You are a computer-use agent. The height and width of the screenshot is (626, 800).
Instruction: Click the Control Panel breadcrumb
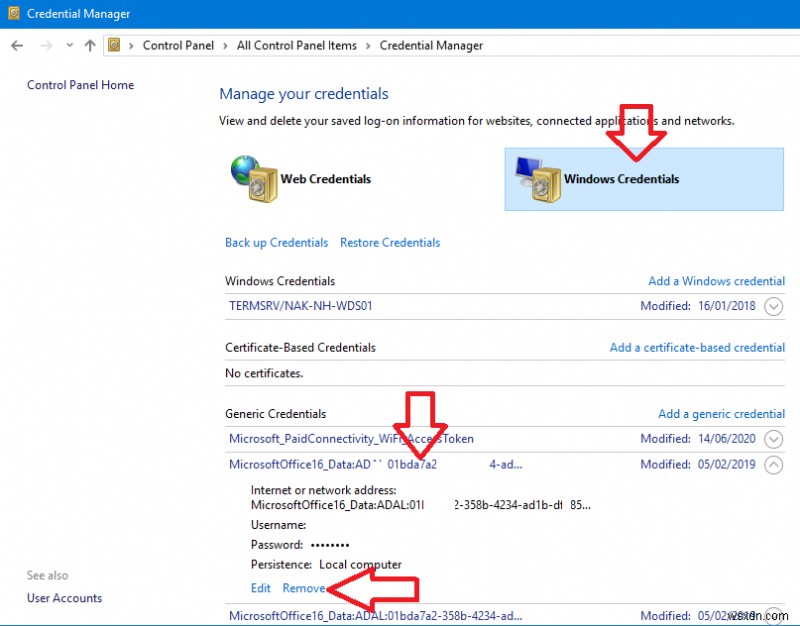[x=178, y=45]
